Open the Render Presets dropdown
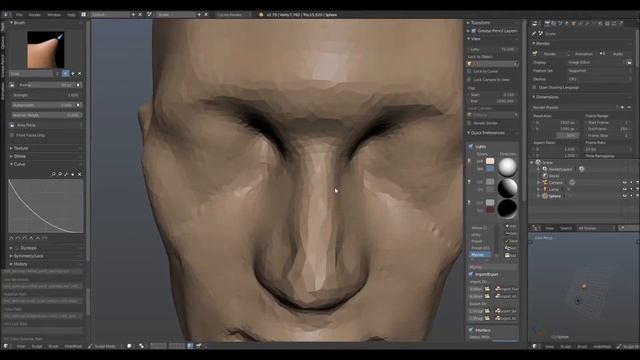The width and height of the screenshot is (640, 360). (575, 107)
